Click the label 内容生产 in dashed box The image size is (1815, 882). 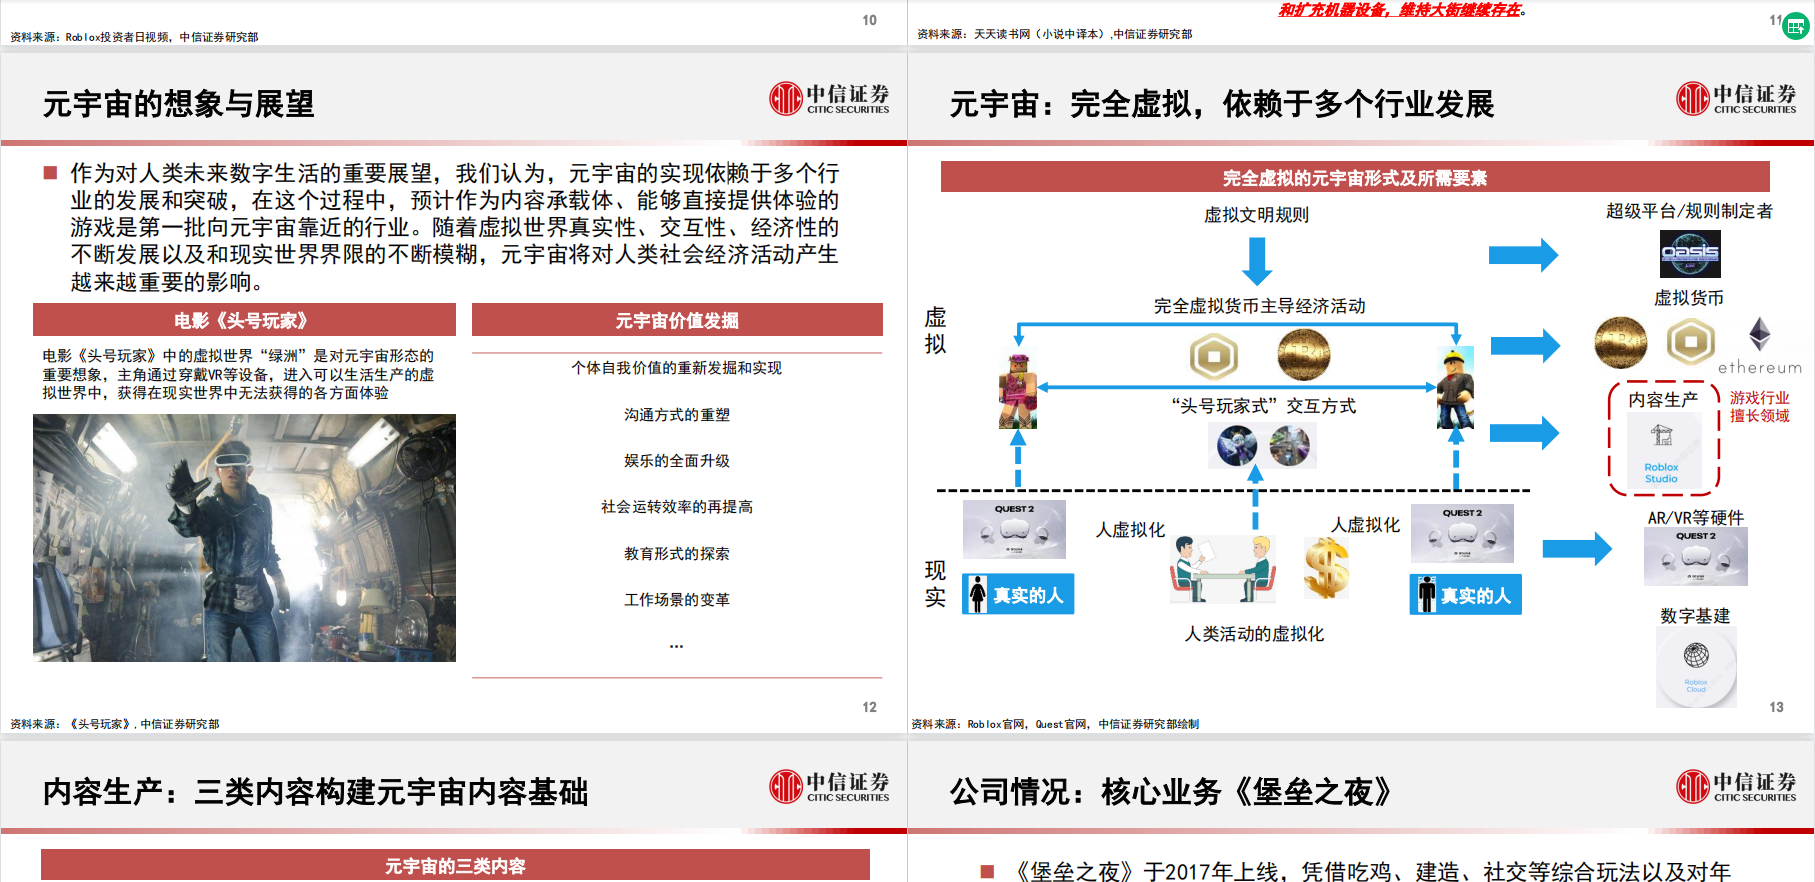coord(1662,399)
